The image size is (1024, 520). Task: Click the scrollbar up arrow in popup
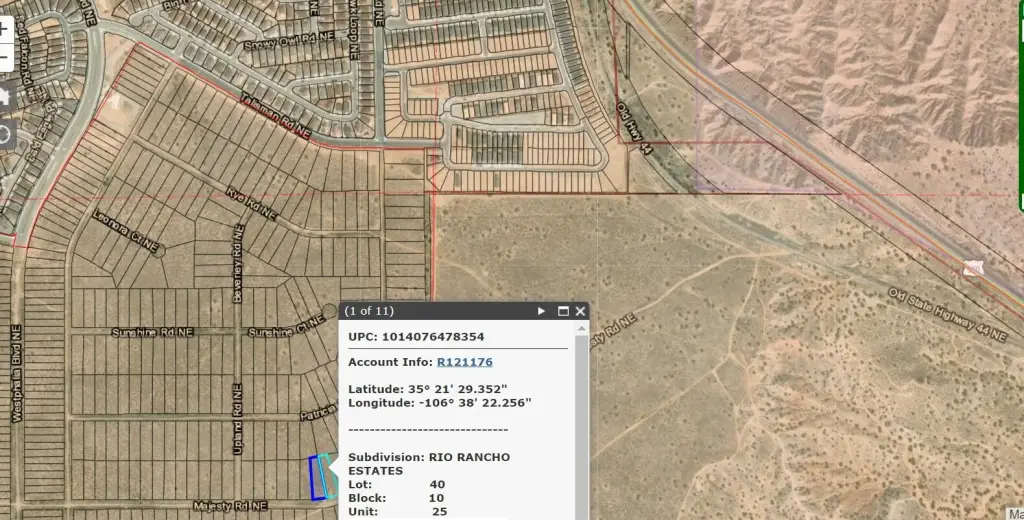pos(582,327)
